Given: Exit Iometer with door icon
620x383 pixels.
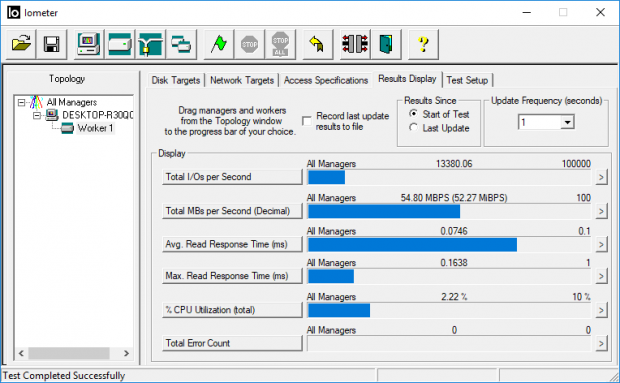Looking at the screenshot, I should 386,44.
